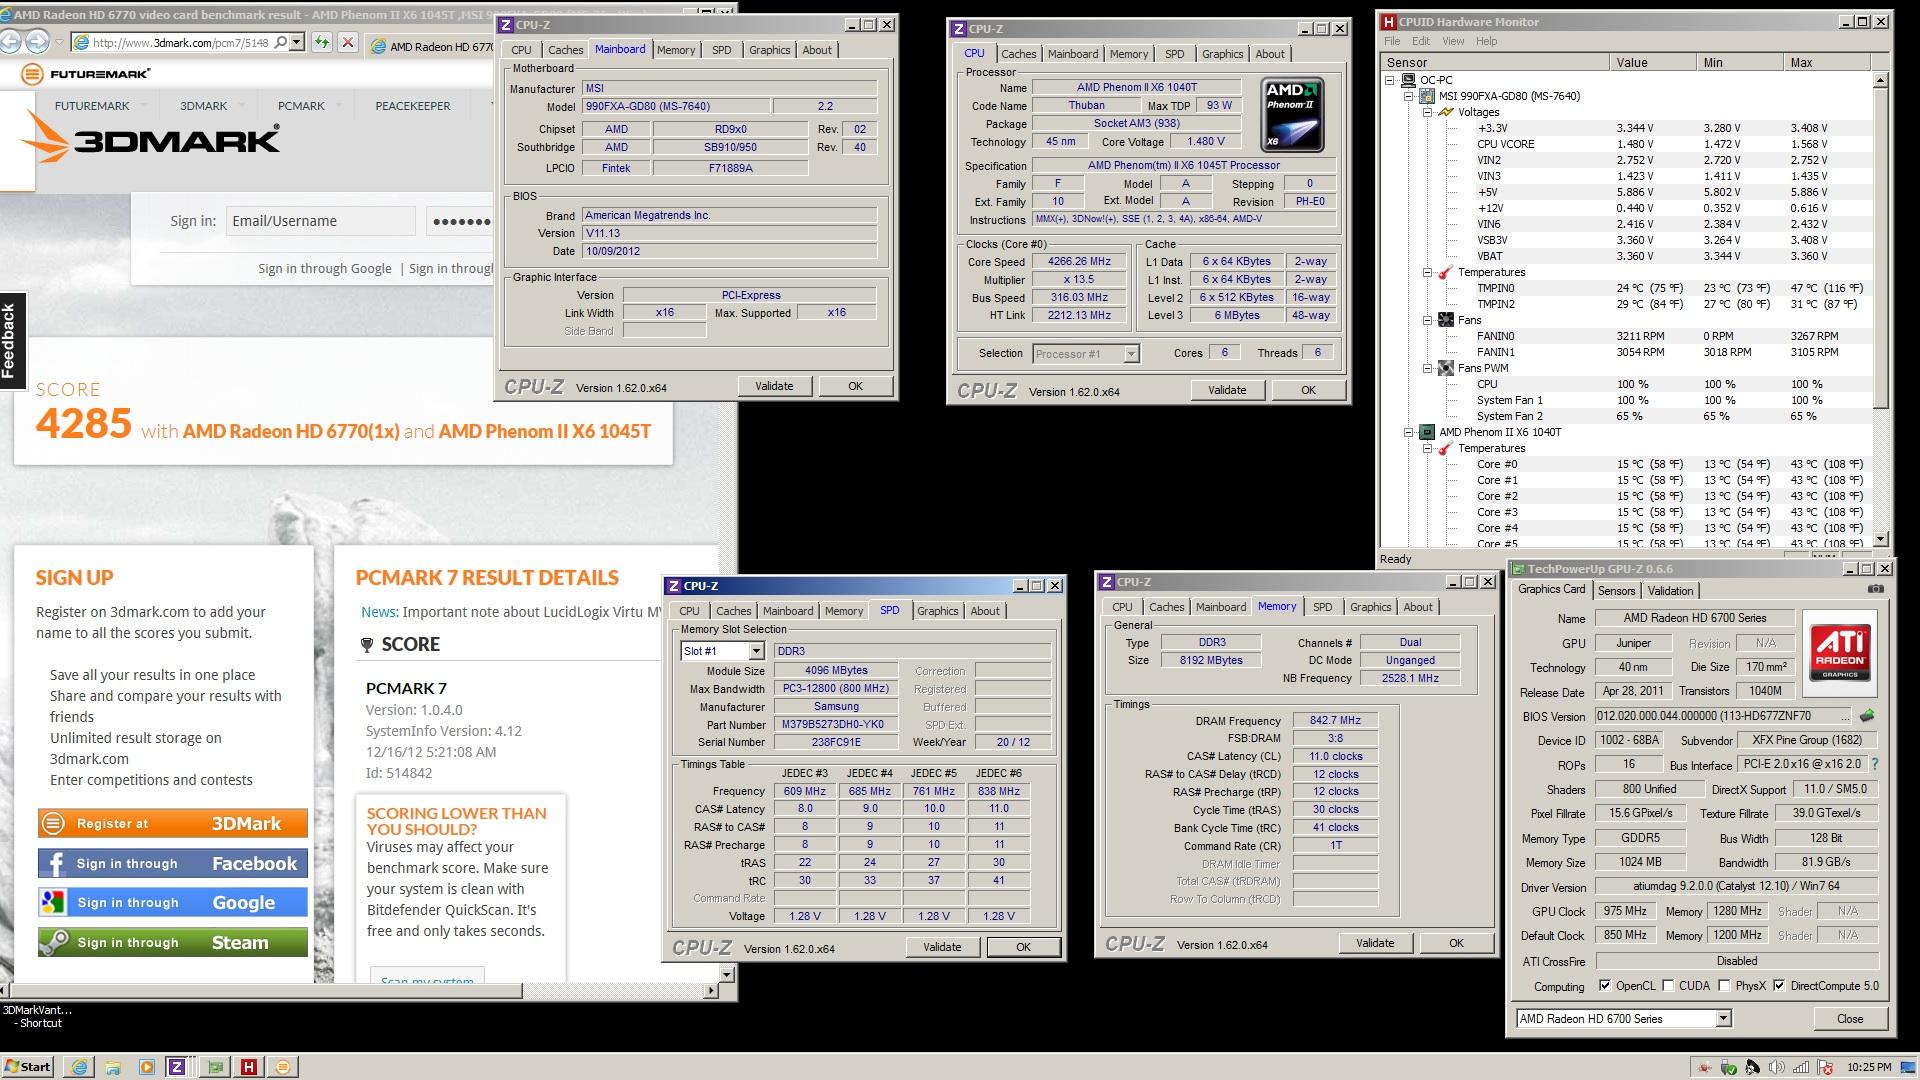Click the HWMonitor red H taskbar button
Viewport: 1920px width, 1080px height.
coord(248,1067)
